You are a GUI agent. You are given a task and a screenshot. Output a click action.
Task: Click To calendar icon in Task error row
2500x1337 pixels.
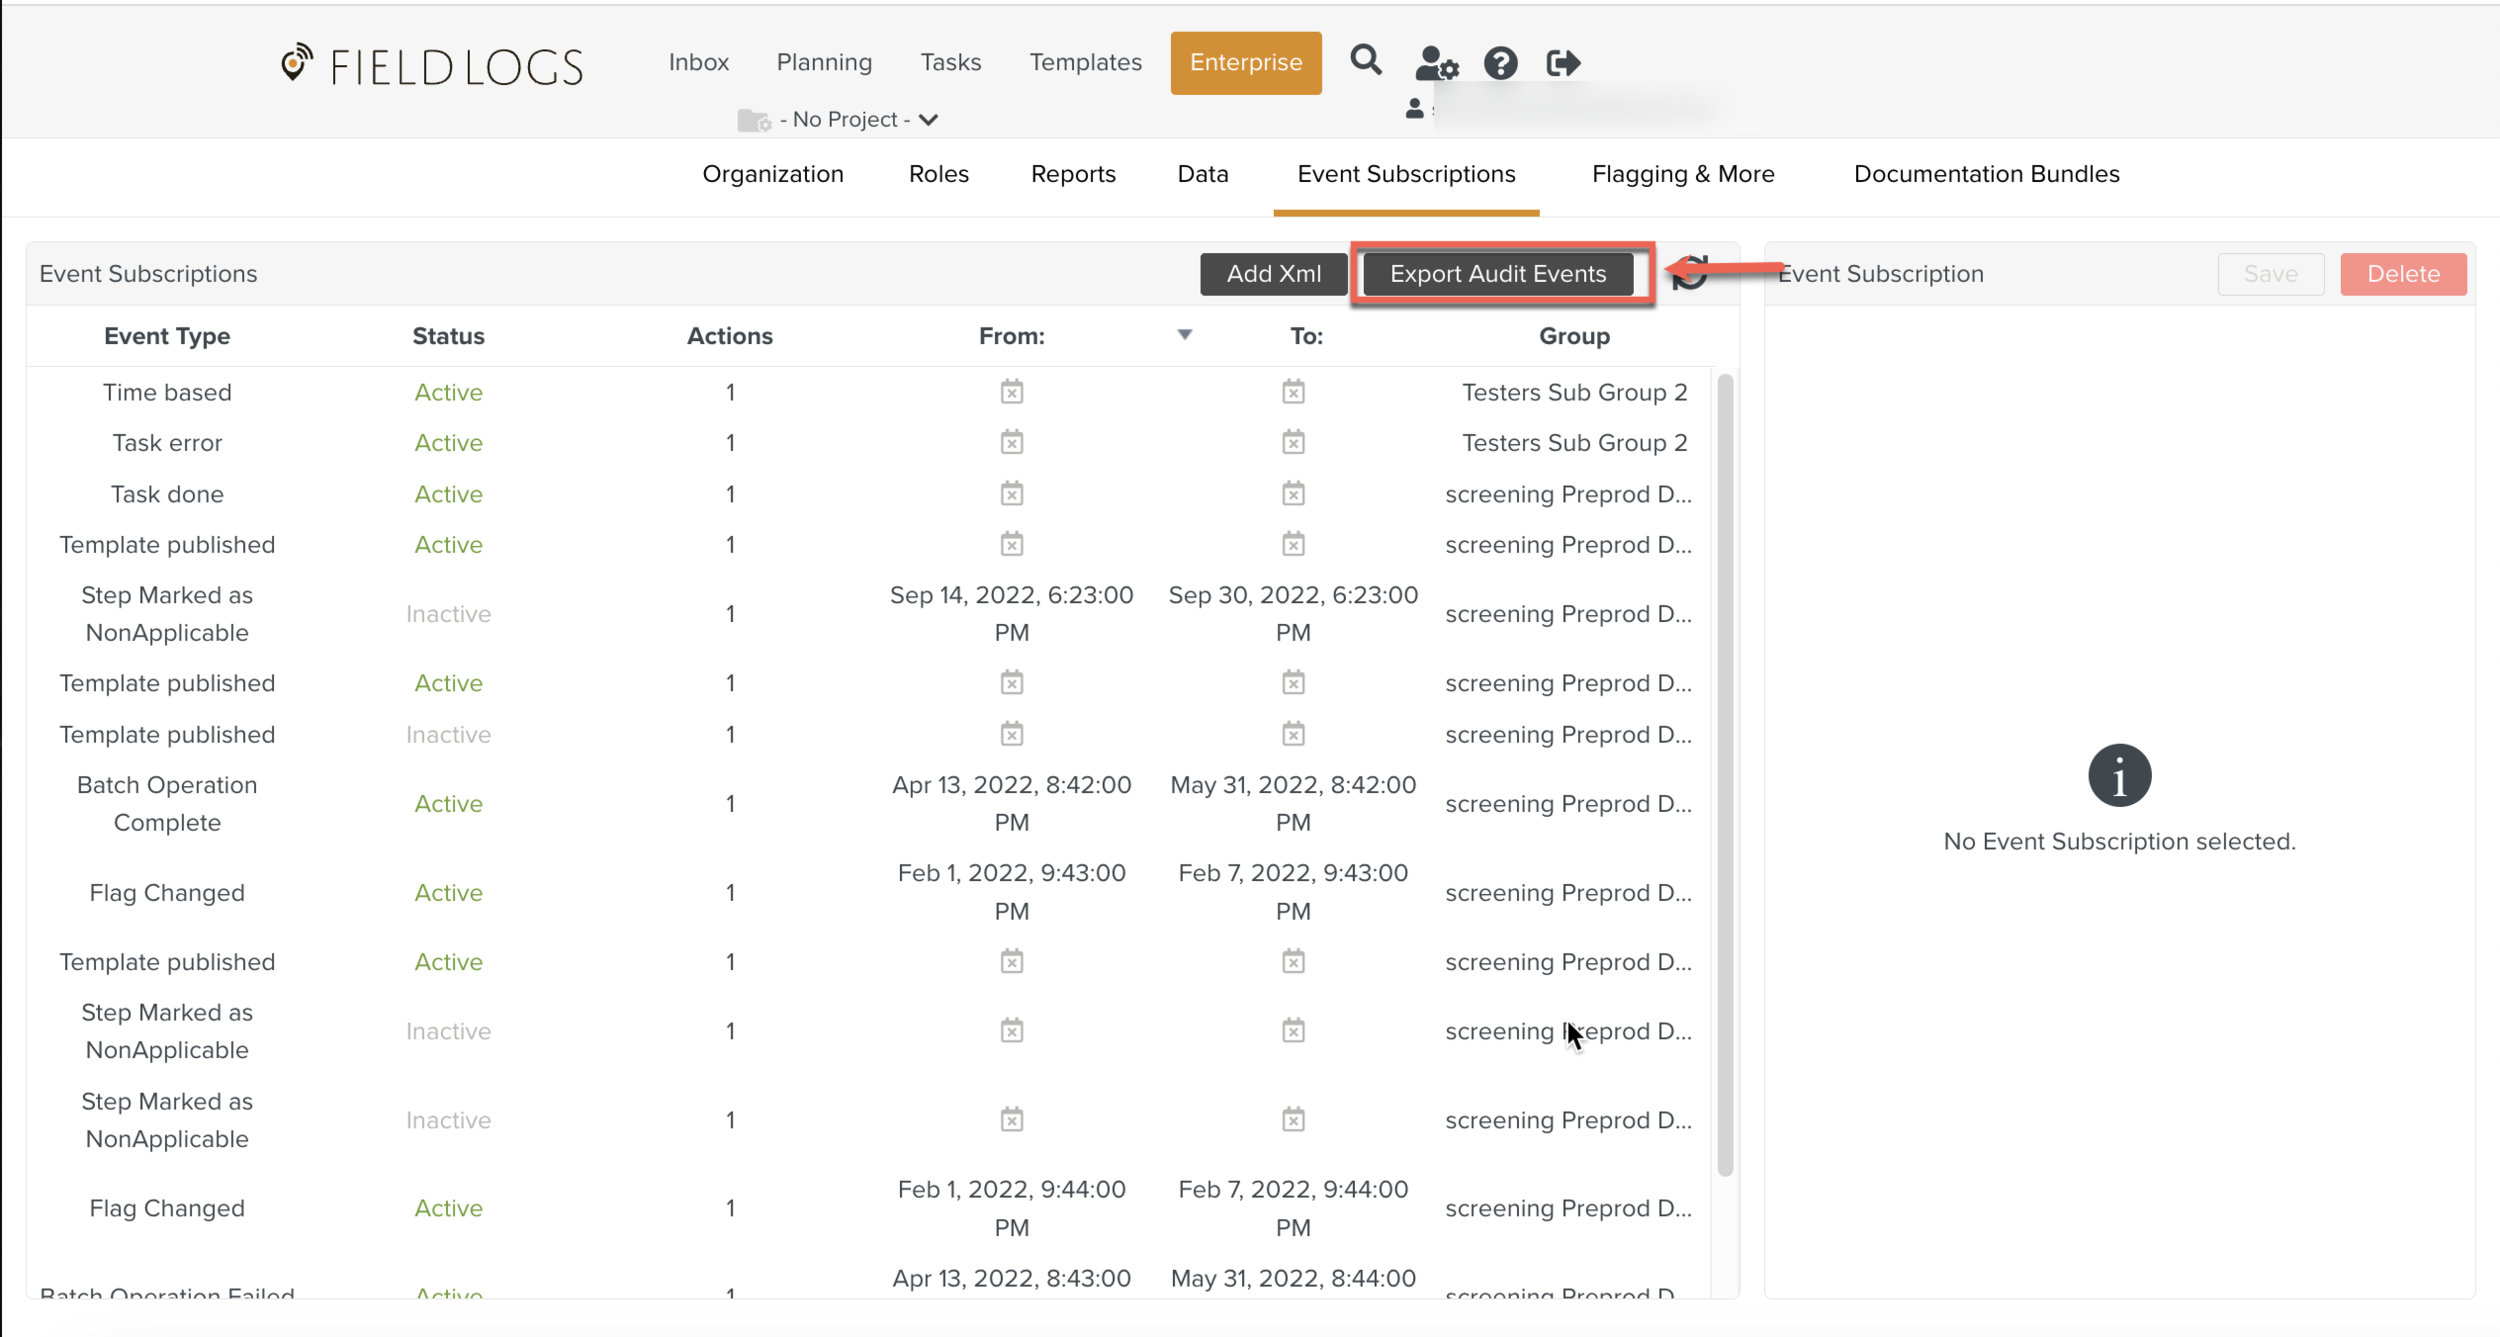tap(1293, 442)
